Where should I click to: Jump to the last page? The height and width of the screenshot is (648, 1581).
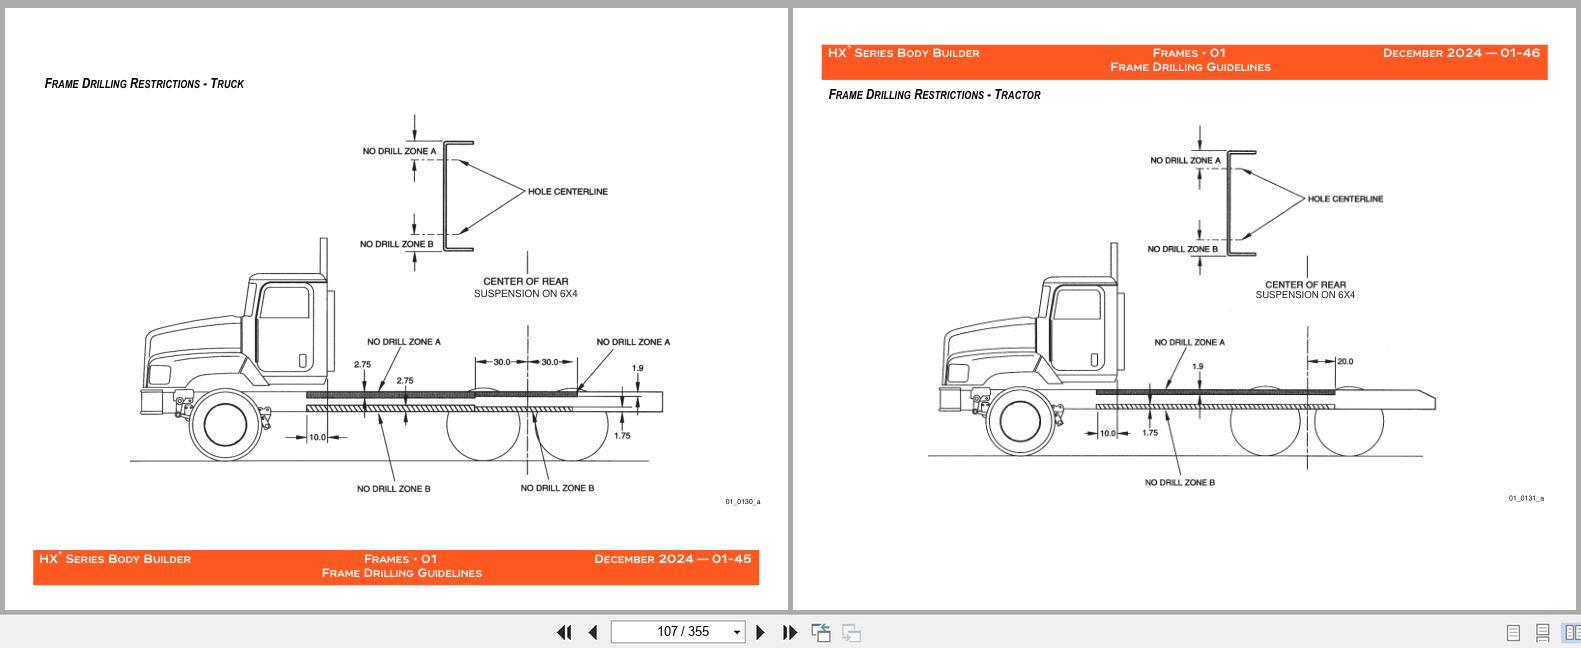(x=790, y=632)
